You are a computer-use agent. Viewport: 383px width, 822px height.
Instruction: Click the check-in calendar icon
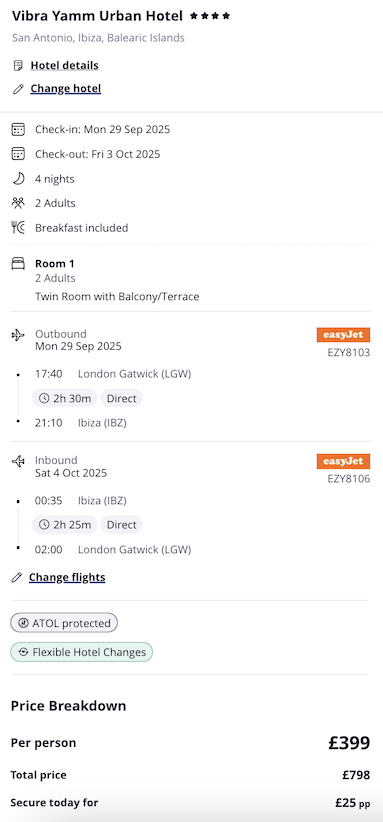coord(18,129)
